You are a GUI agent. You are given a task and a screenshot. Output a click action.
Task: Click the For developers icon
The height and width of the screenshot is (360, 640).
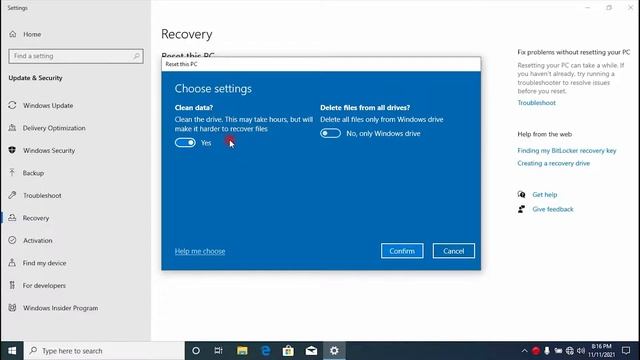[x=12, y=285]
